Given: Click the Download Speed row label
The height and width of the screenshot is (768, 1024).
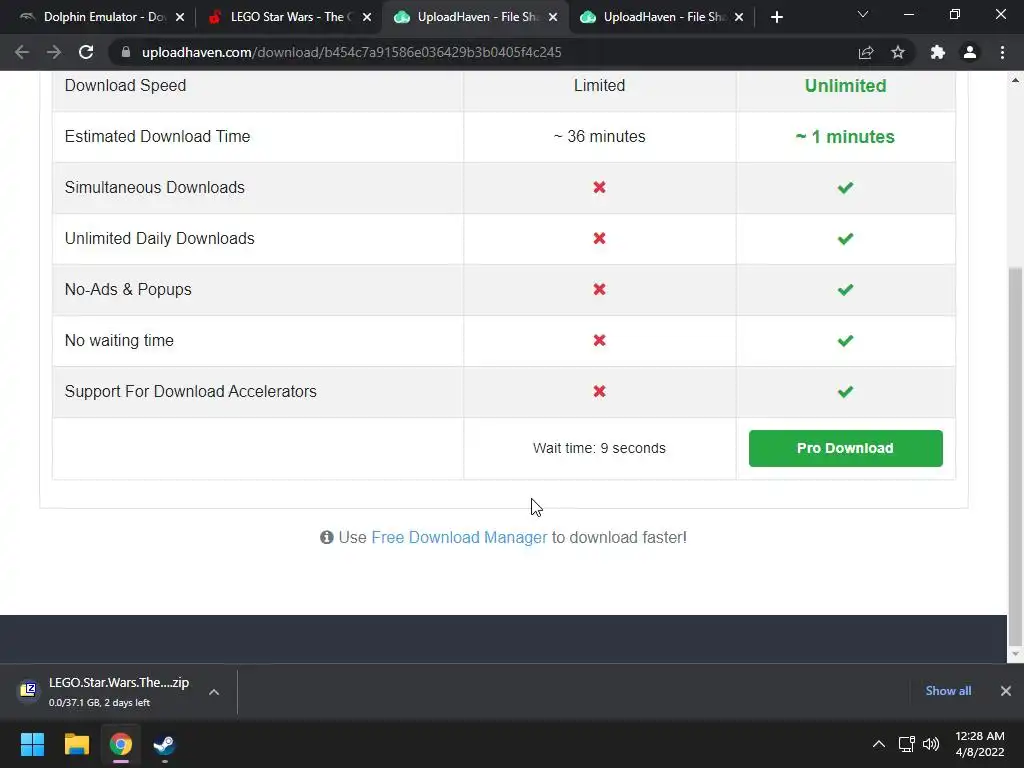Looking at the screenshot, I should coord(125,86).
